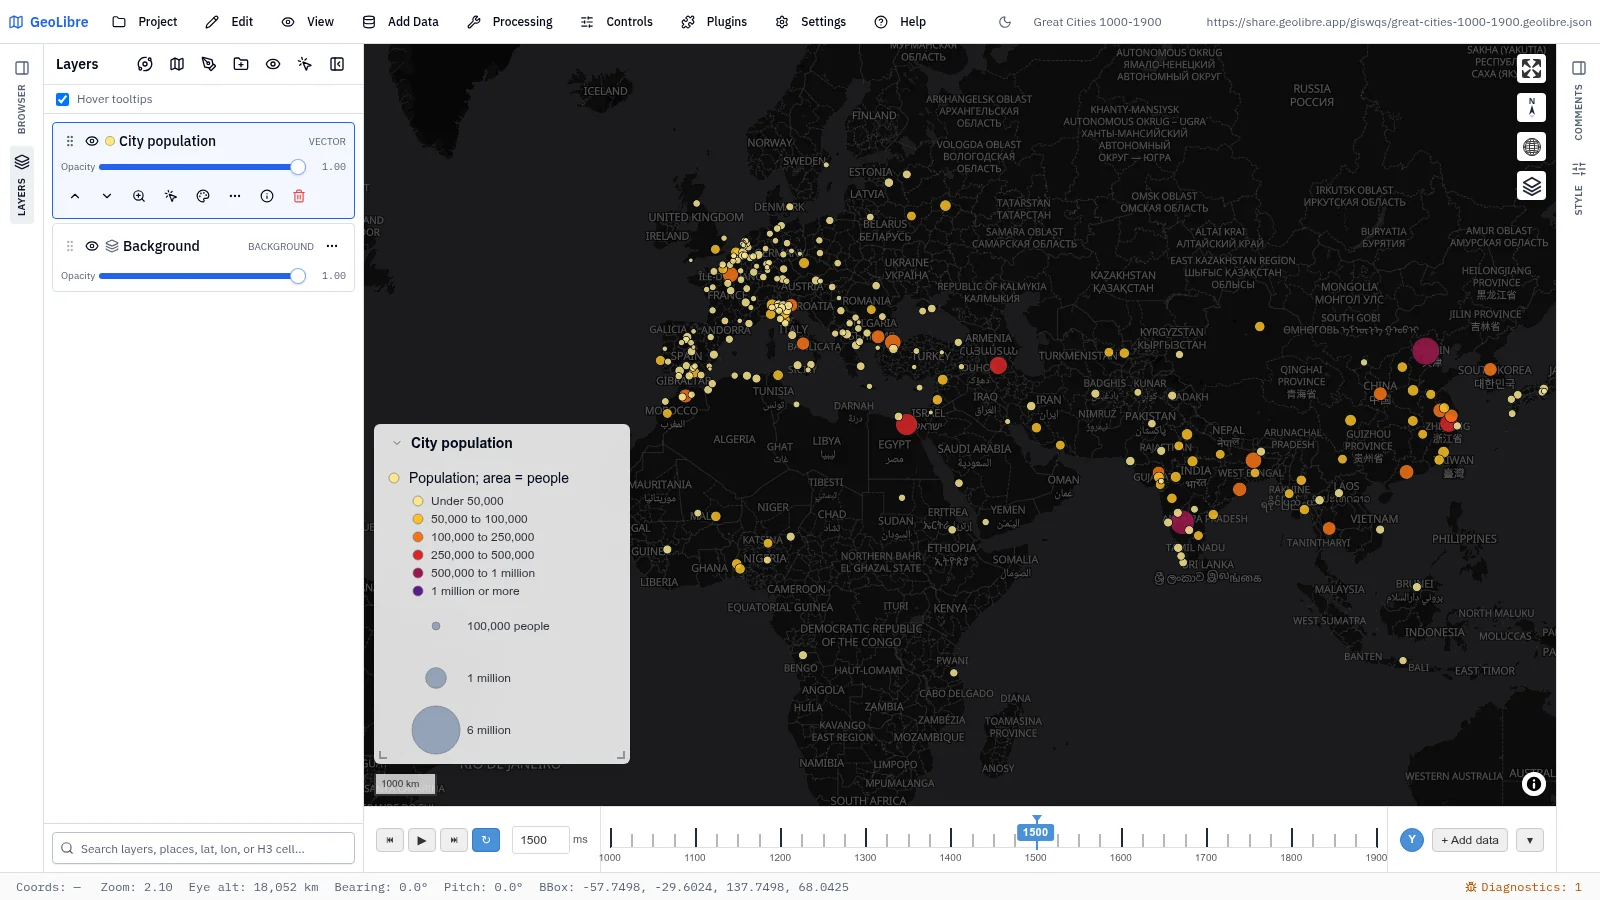Toggle dark mode moon icon
The image size is (1600, 900).
click(1005, 22)
